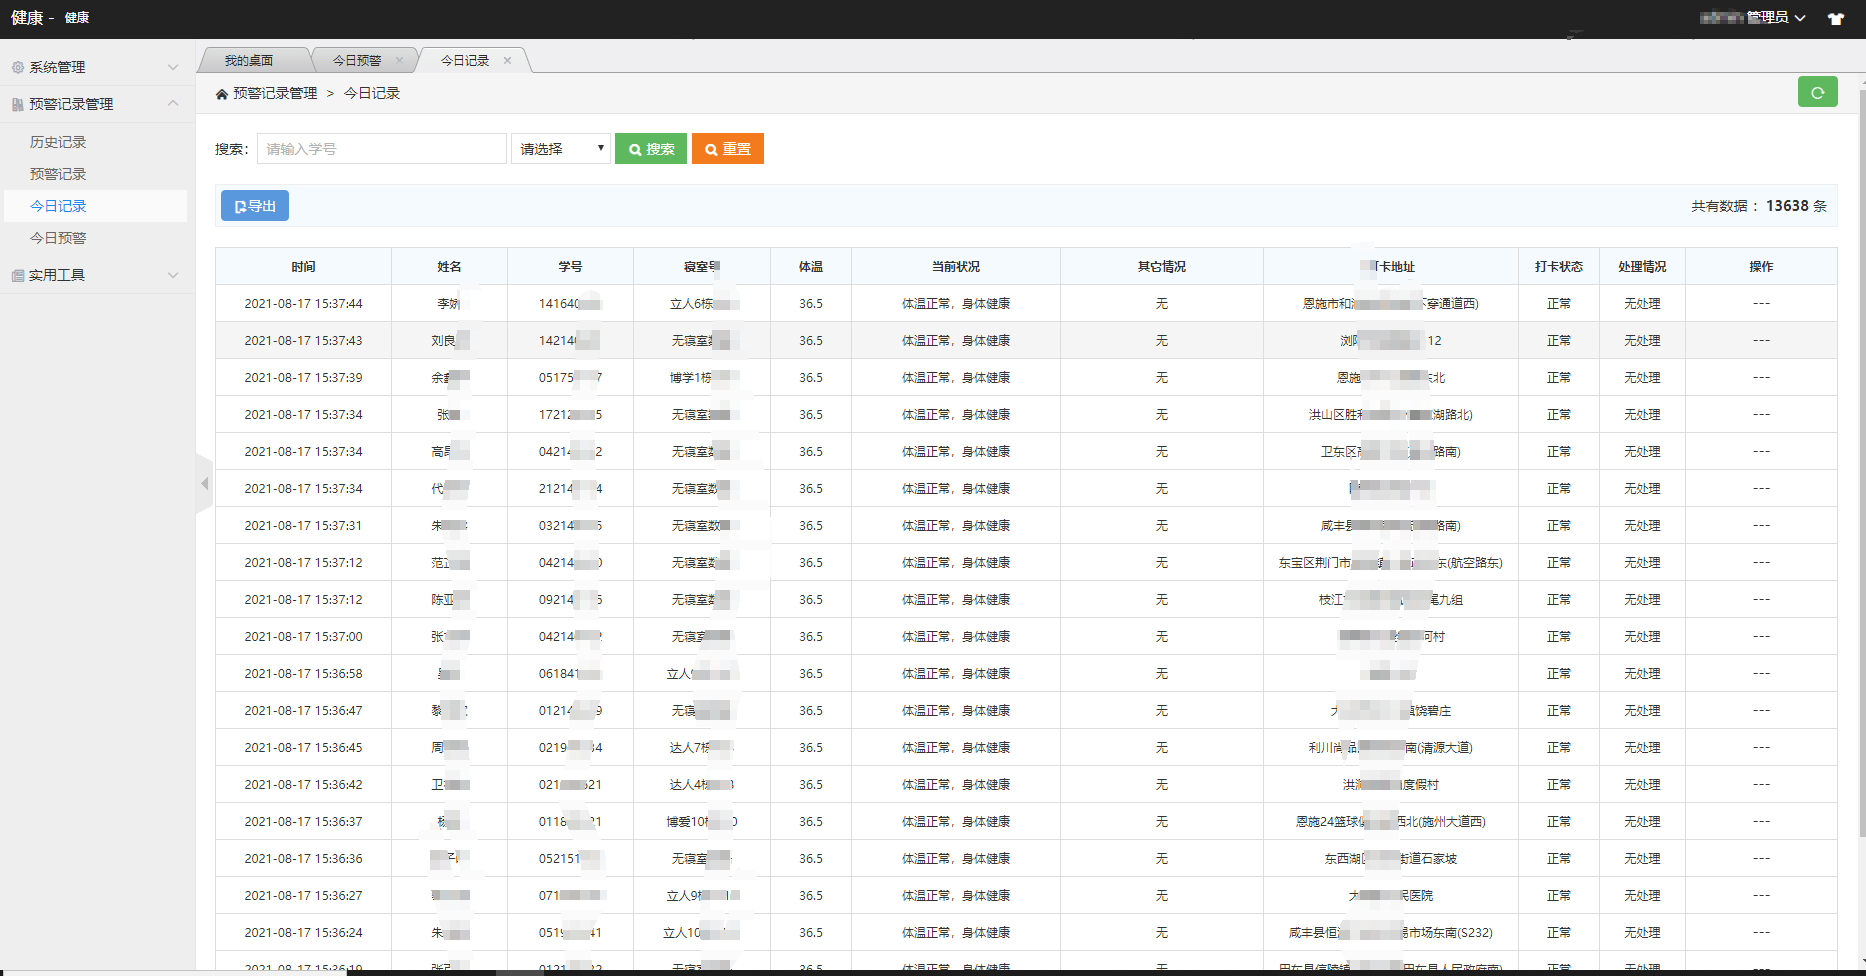Click the 处理情况 column header

point(1642,267)
